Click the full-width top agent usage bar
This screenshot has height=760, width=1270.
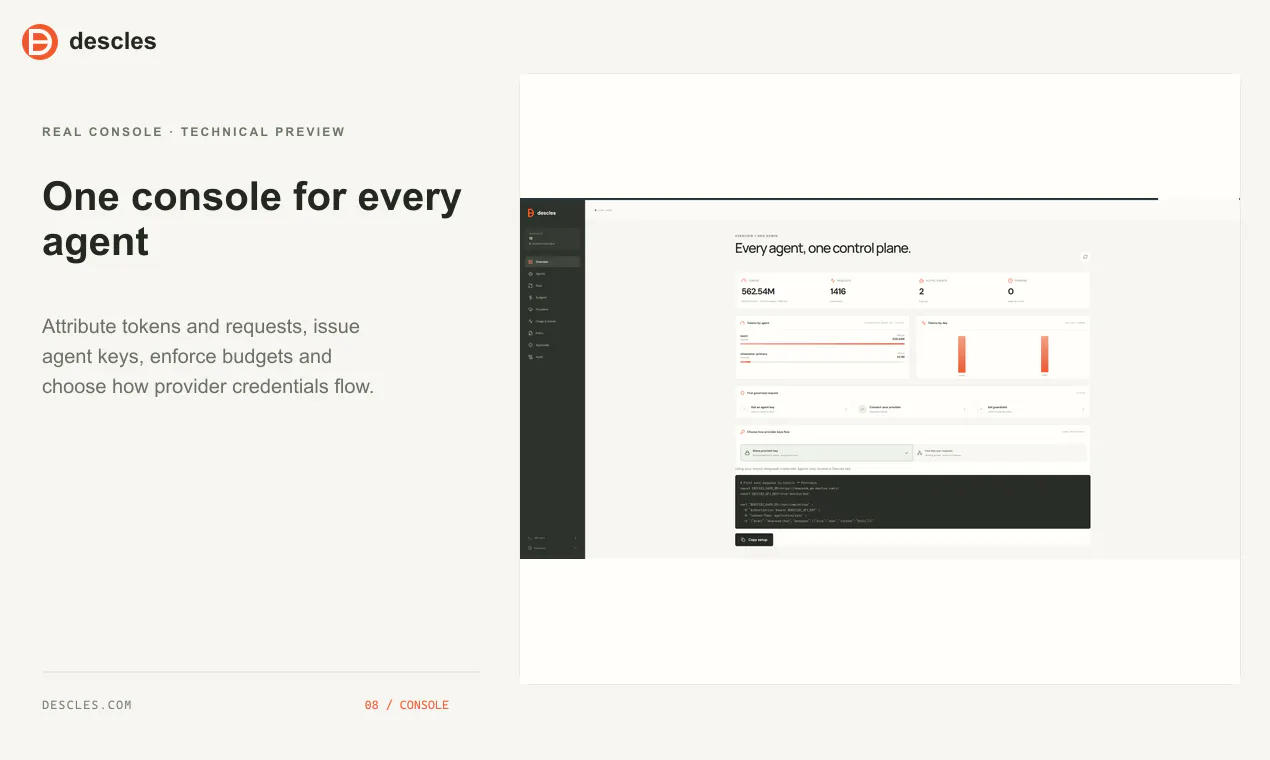coord(822,344)
